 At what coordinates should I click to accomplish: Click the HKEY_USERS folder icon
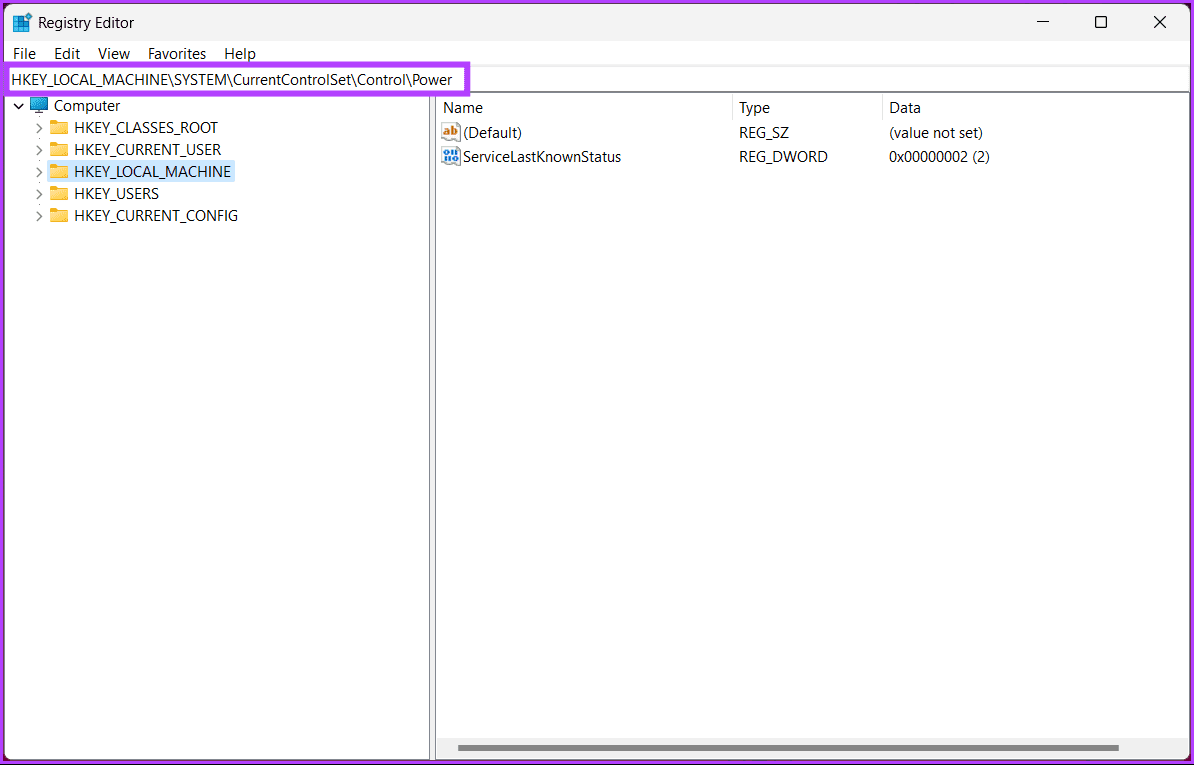[x=59, y=194]
